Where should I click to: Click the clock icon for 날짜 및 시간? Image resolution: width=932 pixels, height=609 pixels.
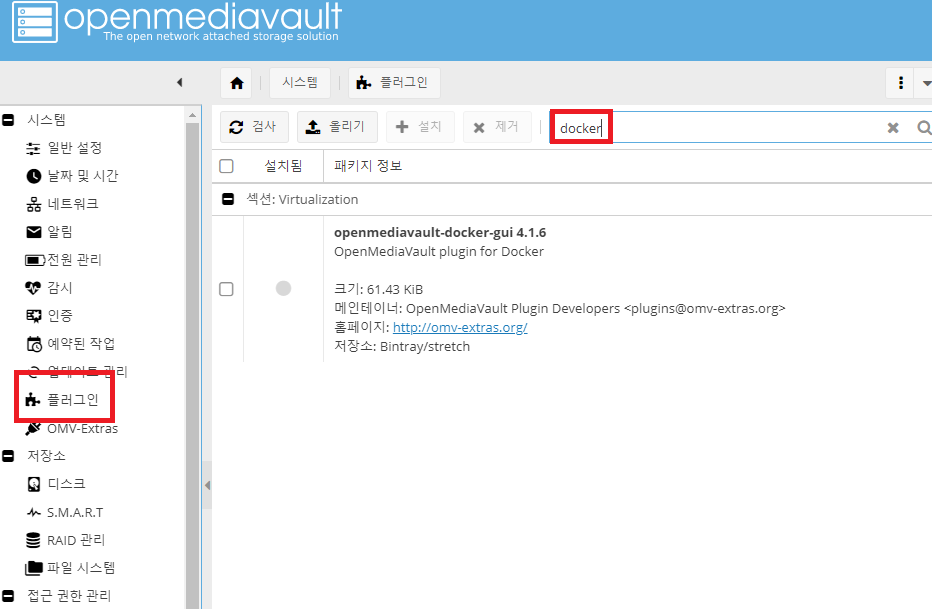(34, 176)
